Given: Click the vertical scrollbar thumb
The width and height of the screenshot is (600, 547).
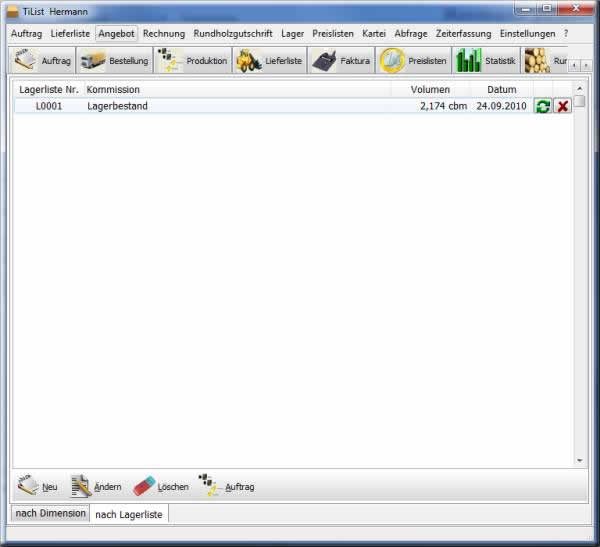Looking at the screenshot, I should (580, 101).
